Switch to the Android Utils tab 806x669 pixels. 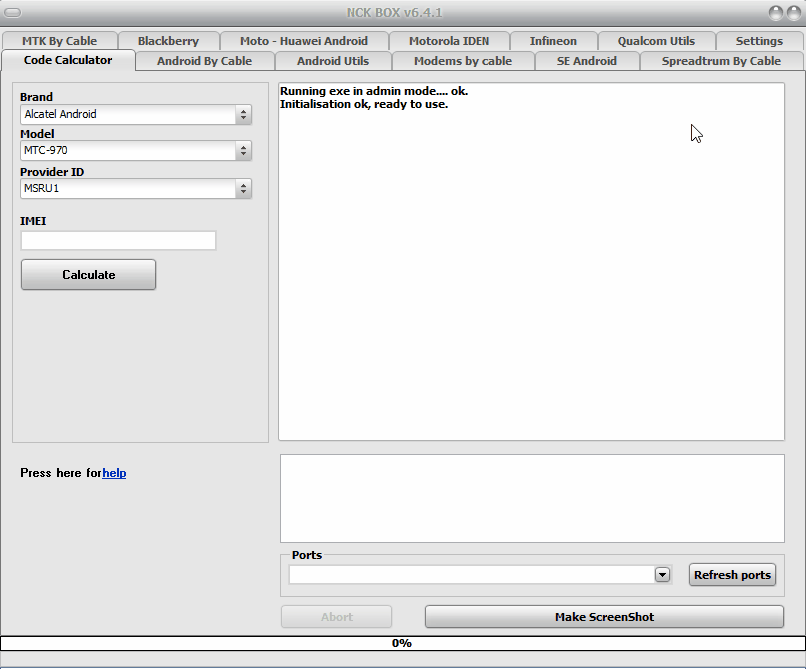333,61
